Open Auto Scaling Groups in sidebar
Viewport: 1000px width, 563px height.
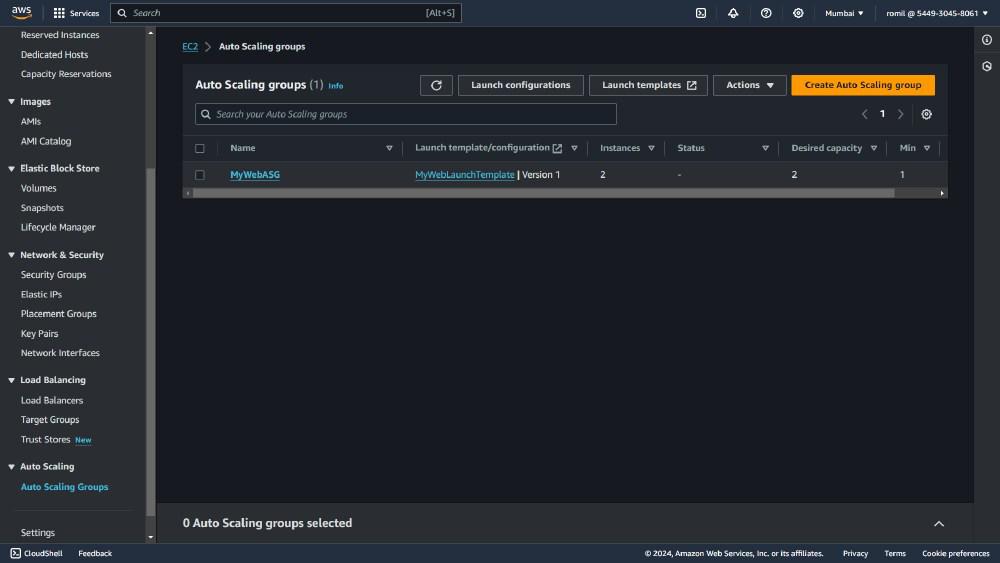pos(64,486)
